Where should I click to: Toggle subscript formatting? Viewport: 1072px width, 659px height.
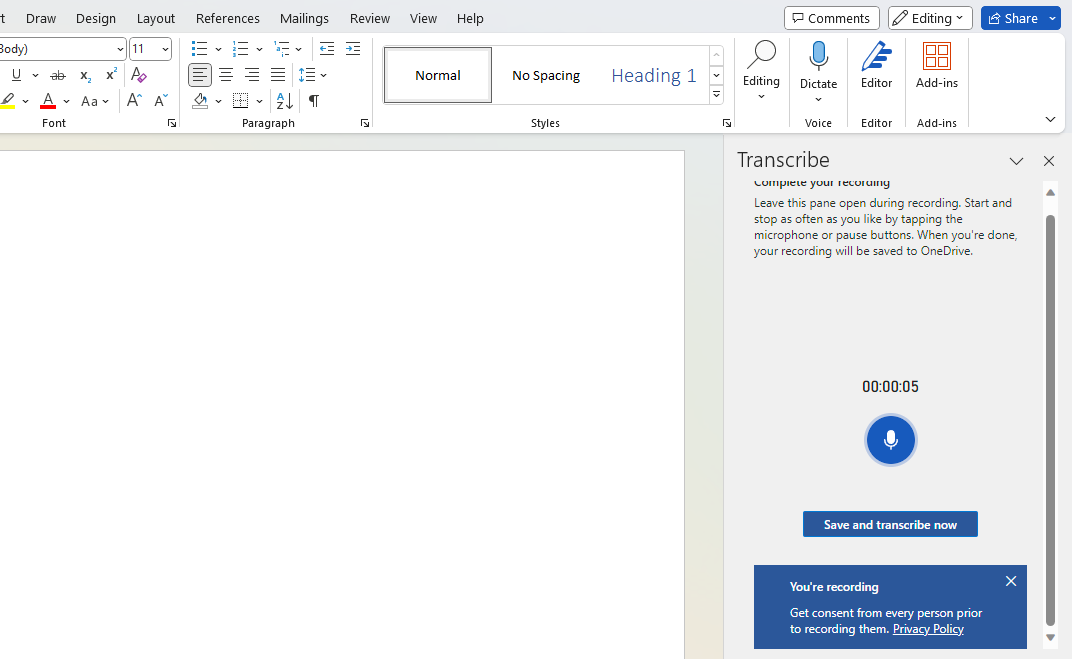(85, 75)
